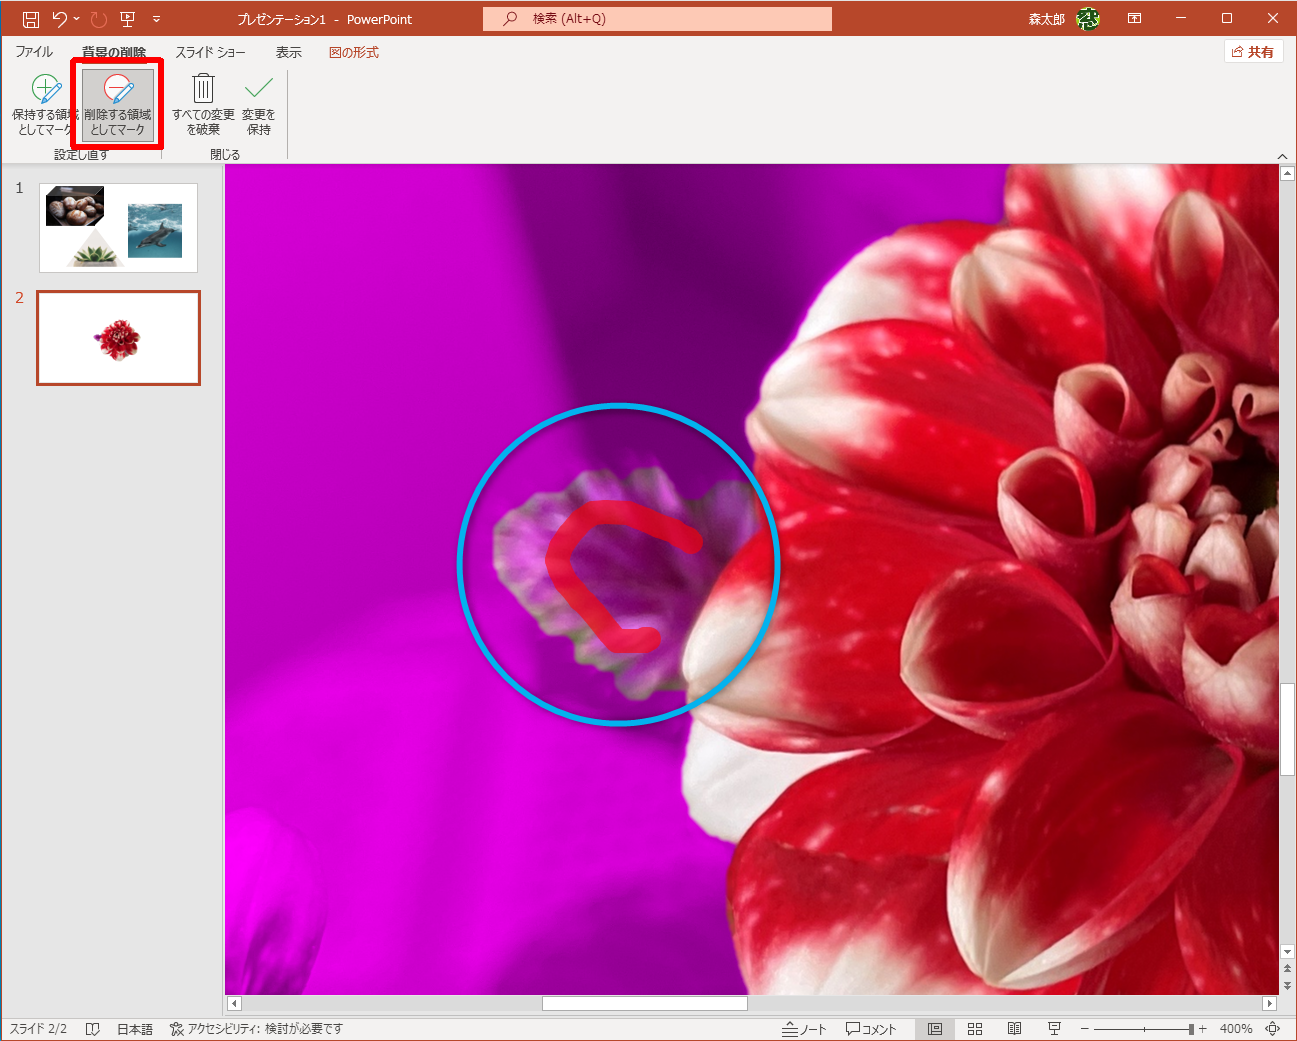1297x1041 pixels.
Task: Choose 保持する領域としてマーク tool
Action: click(x=44, y=105)
